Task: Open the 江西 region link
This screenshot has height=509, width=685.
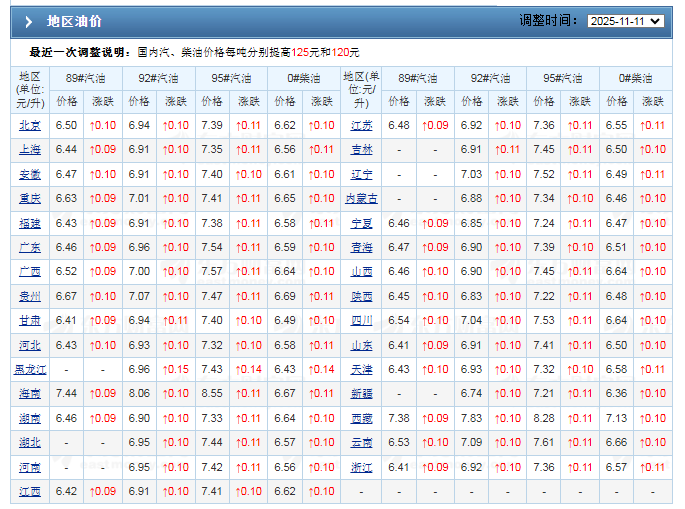Action: click(30, 491)
